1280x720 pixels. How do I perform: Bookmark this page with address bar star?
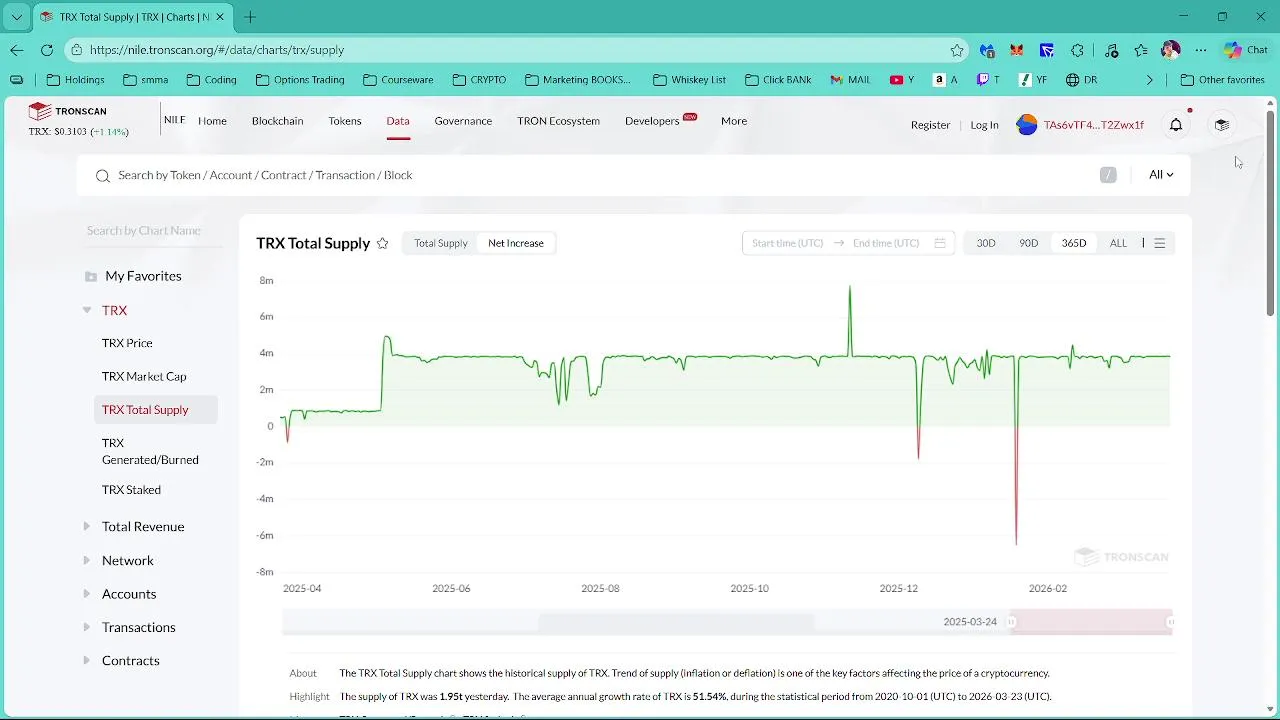pyautogui.click(x=957, y=50)
